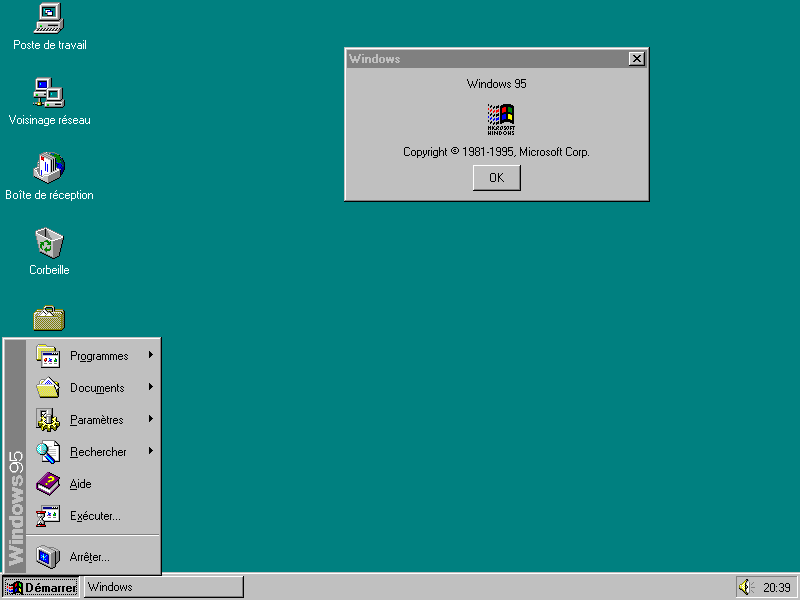Click OK in the Windows dialog

pos(496,178)
